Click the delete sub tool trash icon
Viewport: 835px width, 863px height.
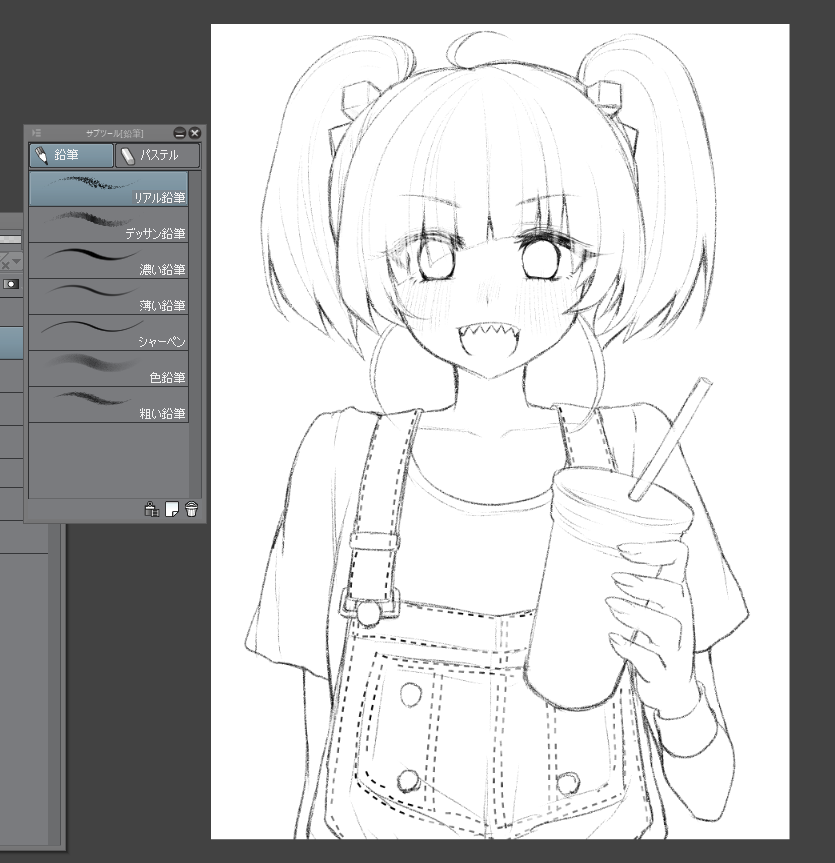[x=191, y=509]
